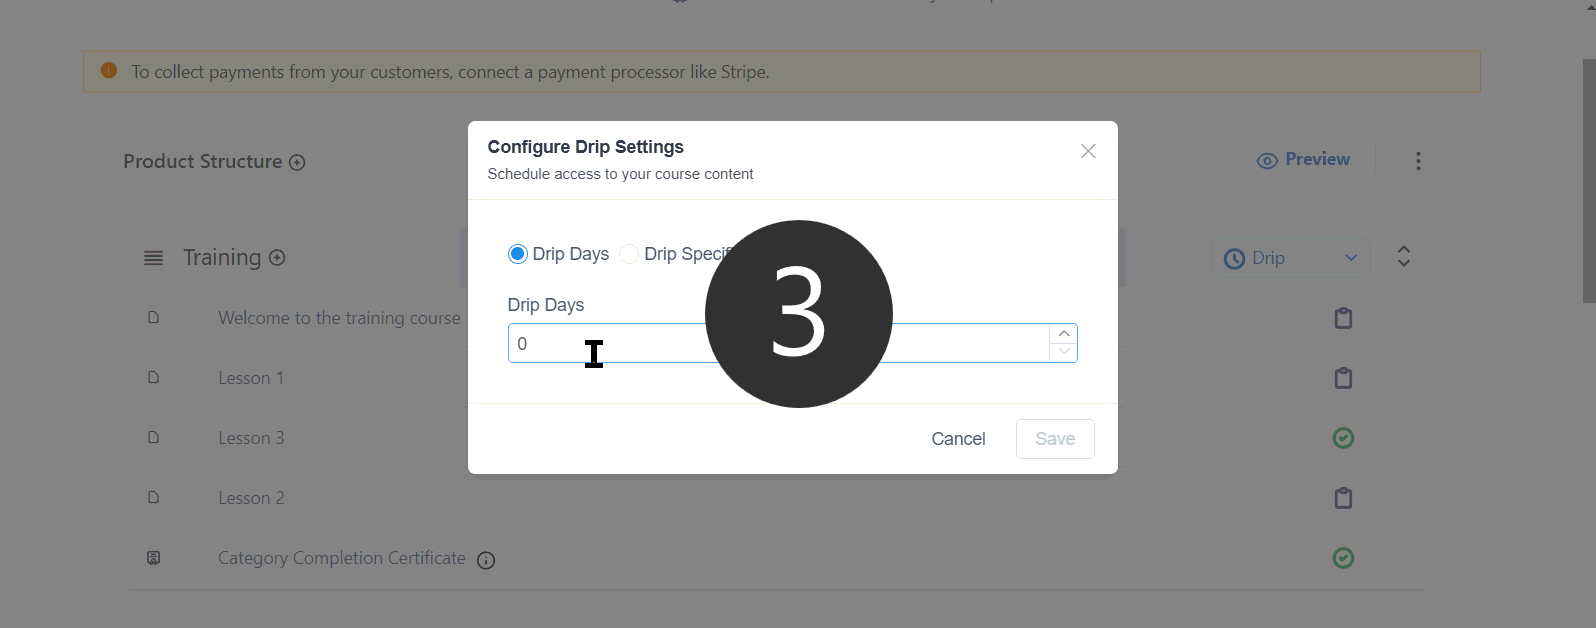The image size is (1596, 628).
Task: Increase Drip Days with the up arrow
Action: point(1064,334)
